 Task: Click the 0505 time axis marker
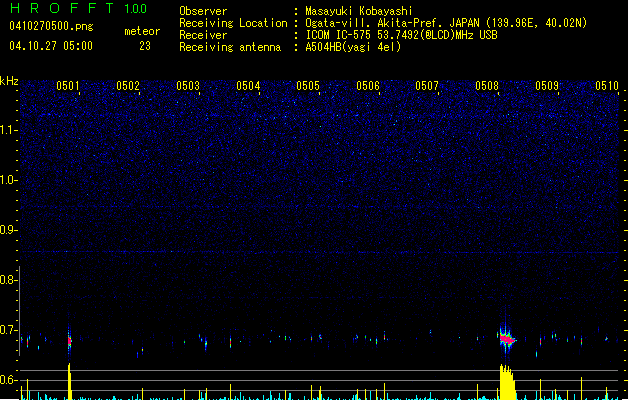pos(308,86)
